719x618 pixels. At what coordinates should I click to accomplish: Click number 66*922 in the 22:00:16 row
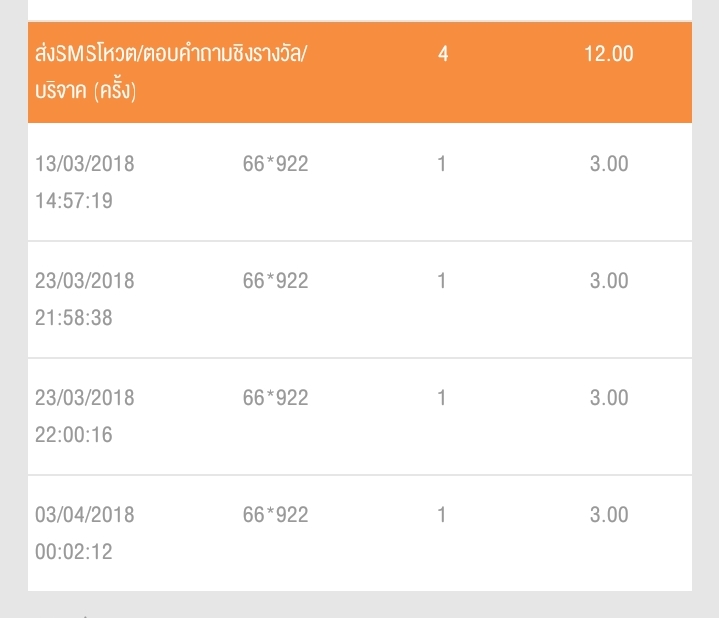[275, 398]
